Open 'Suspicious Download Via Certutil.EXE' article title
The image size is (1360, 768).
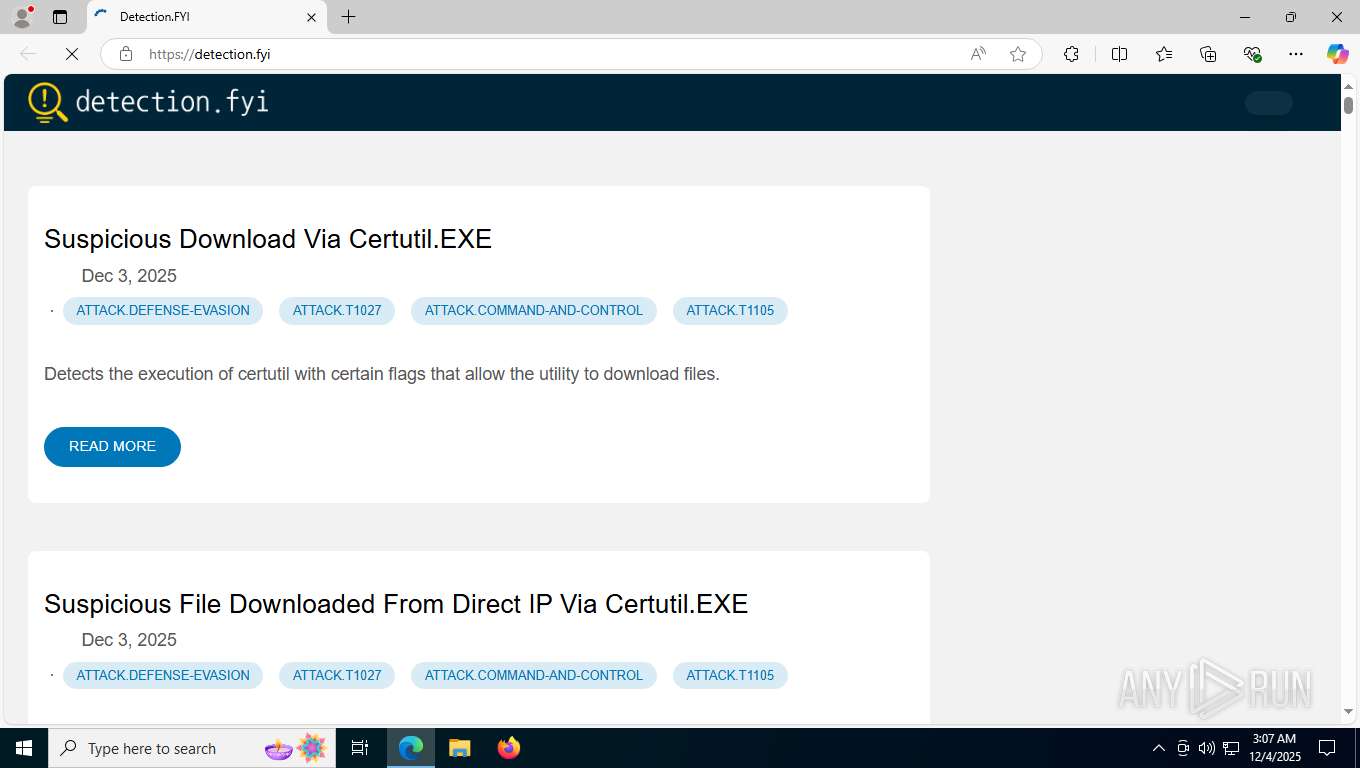(268, 239)
